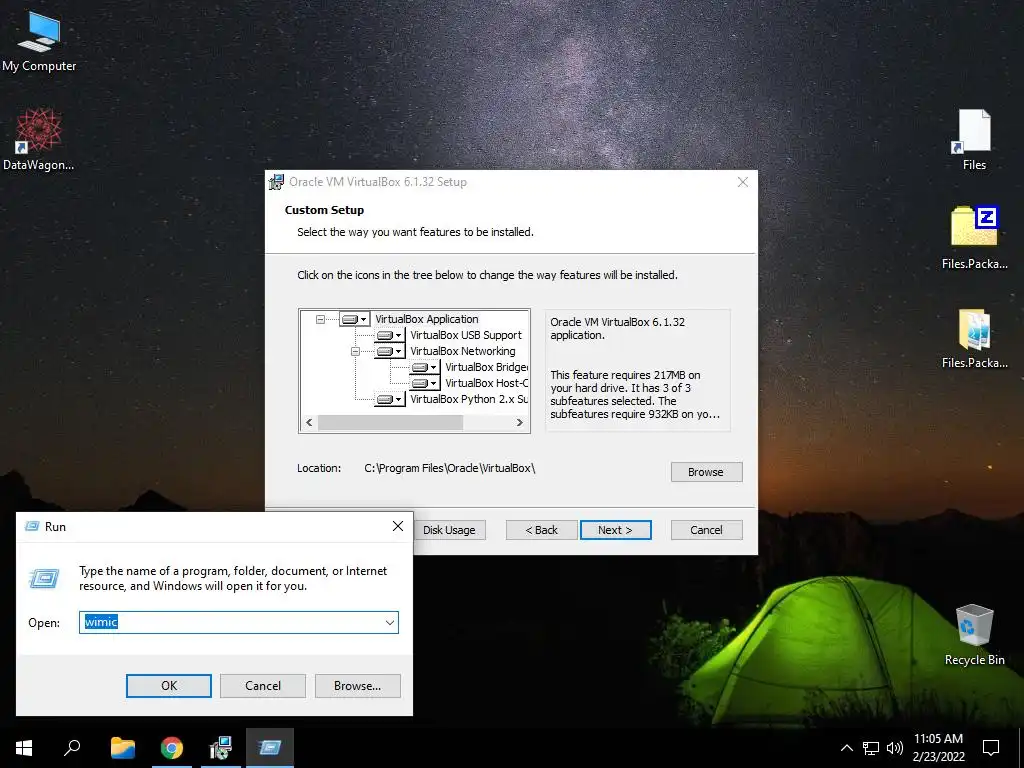Close the VirtualBox Setup window
The width and height of the screenshot is (1024, 768).
(x=743, y=182)
